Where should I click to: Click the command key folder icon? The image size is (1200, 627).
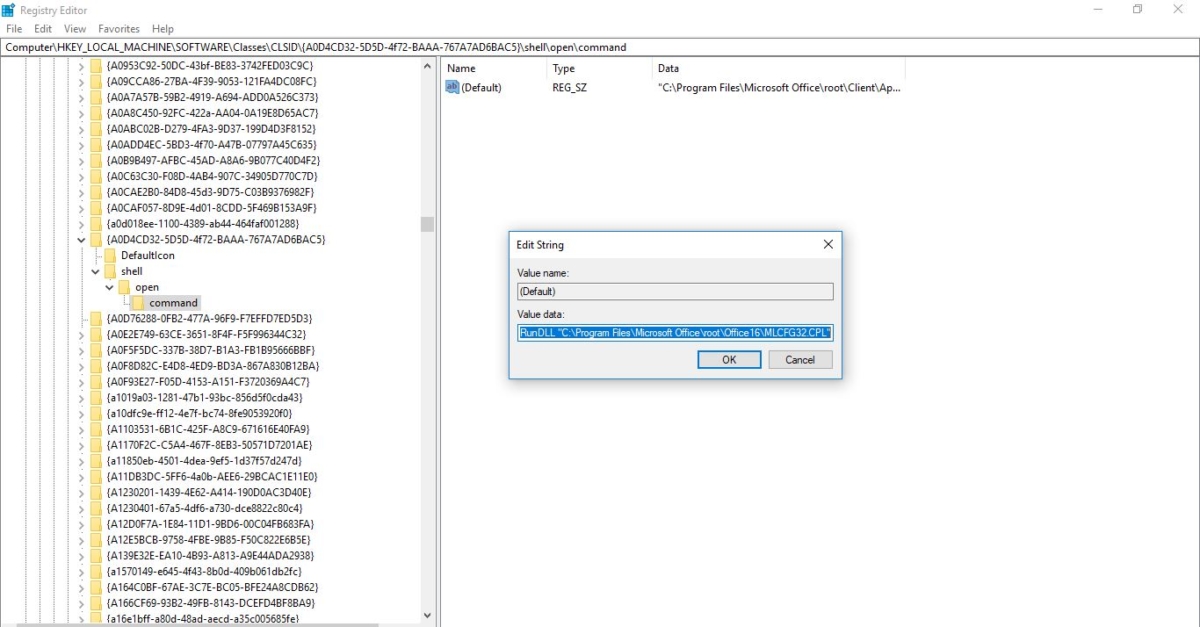(x=135, y=302)
